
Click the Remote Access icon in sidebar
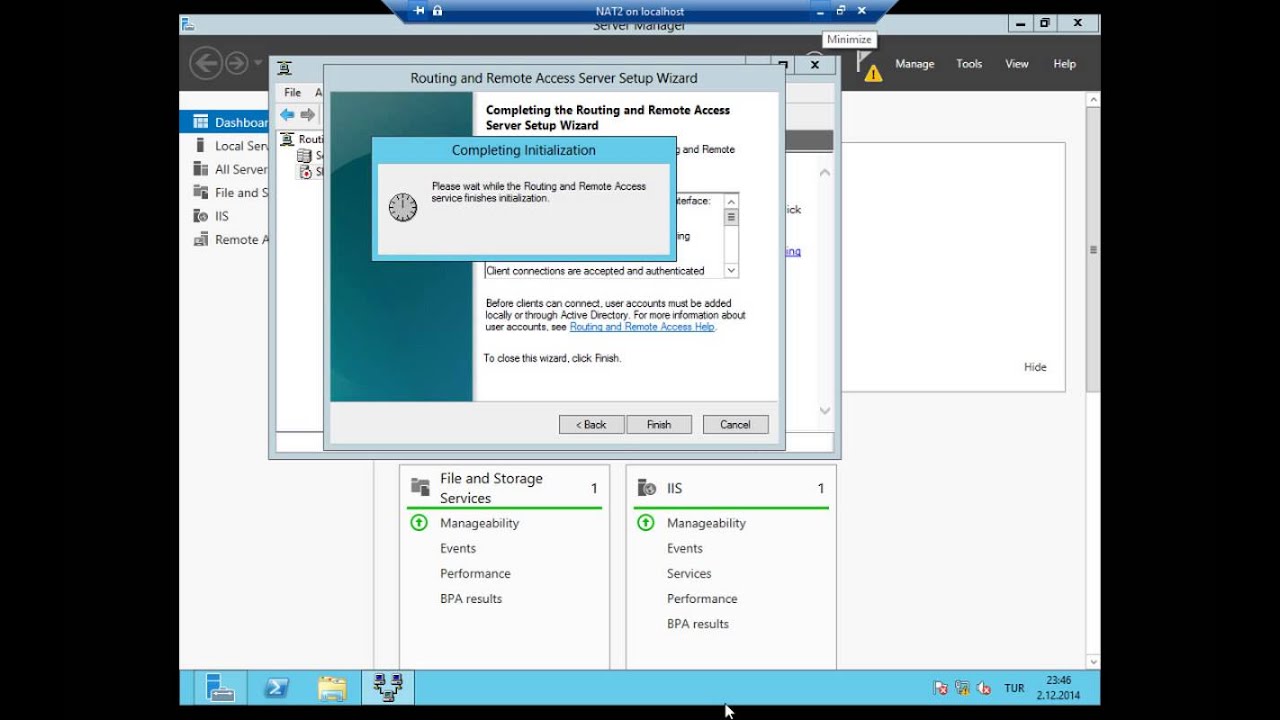[x=200, y=239]
